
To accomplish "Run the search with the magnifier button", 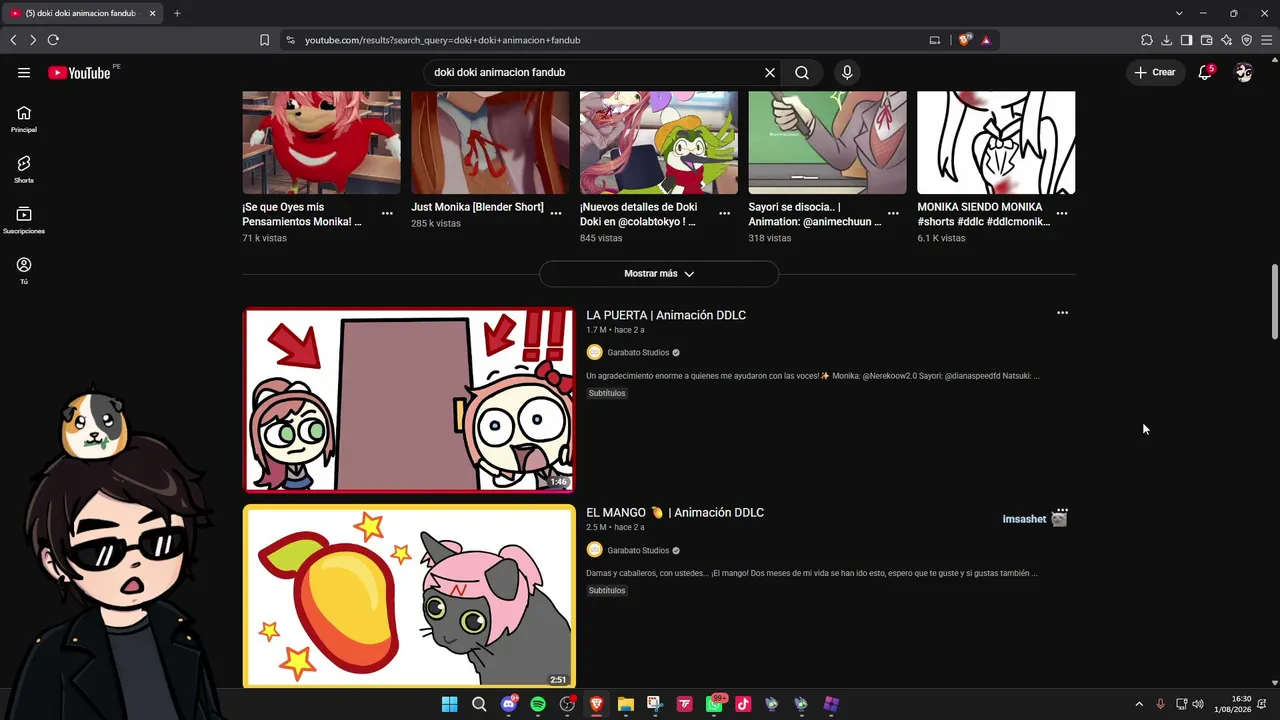I will tap(802, 72).
